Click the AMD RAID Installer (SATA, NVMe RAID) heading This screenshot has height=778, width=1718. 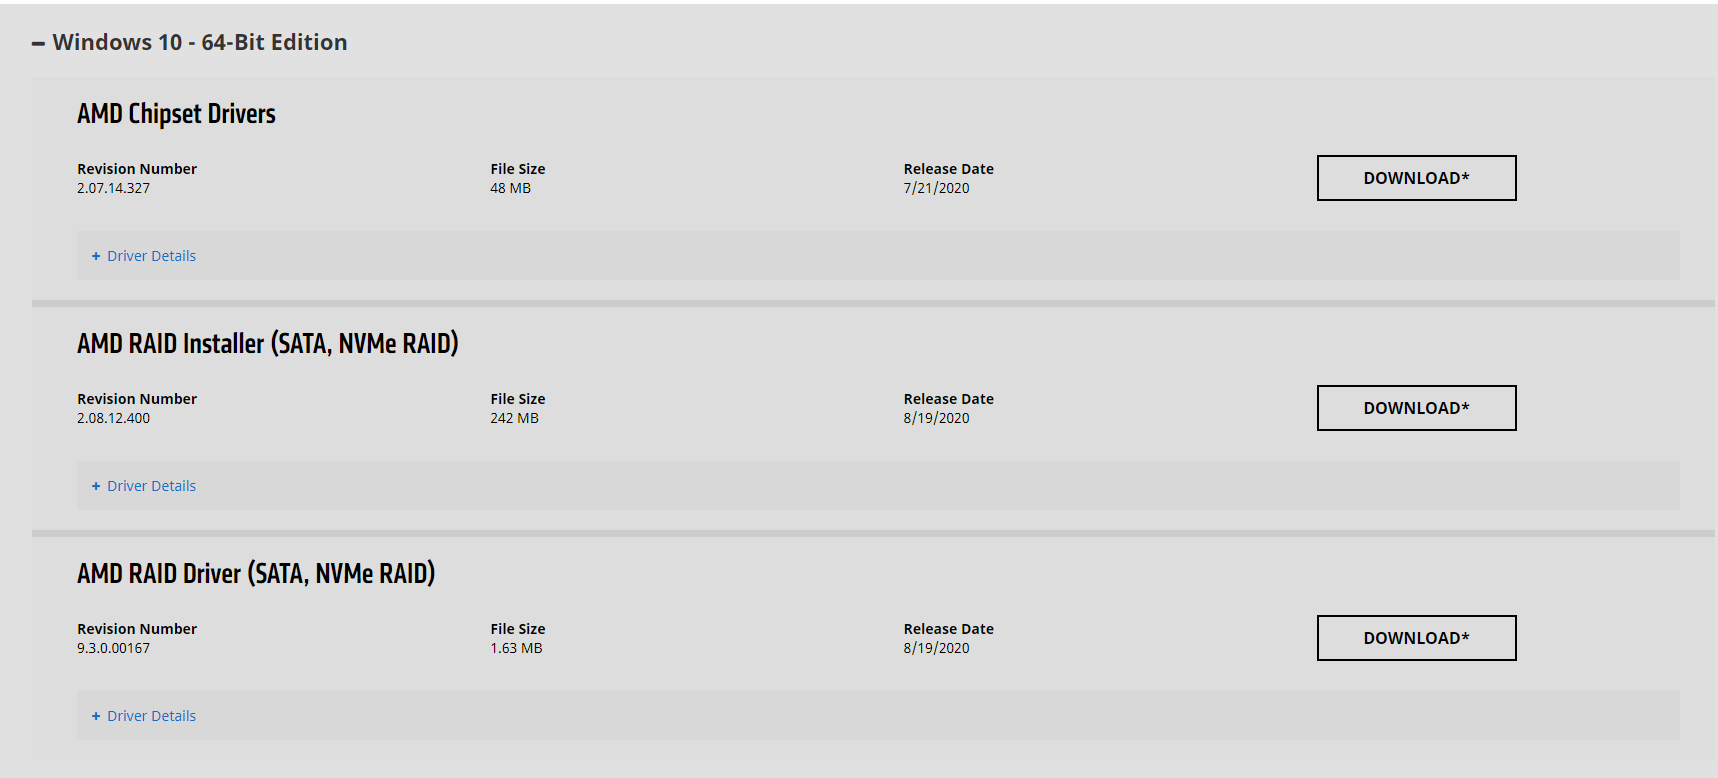pos(267,344)
